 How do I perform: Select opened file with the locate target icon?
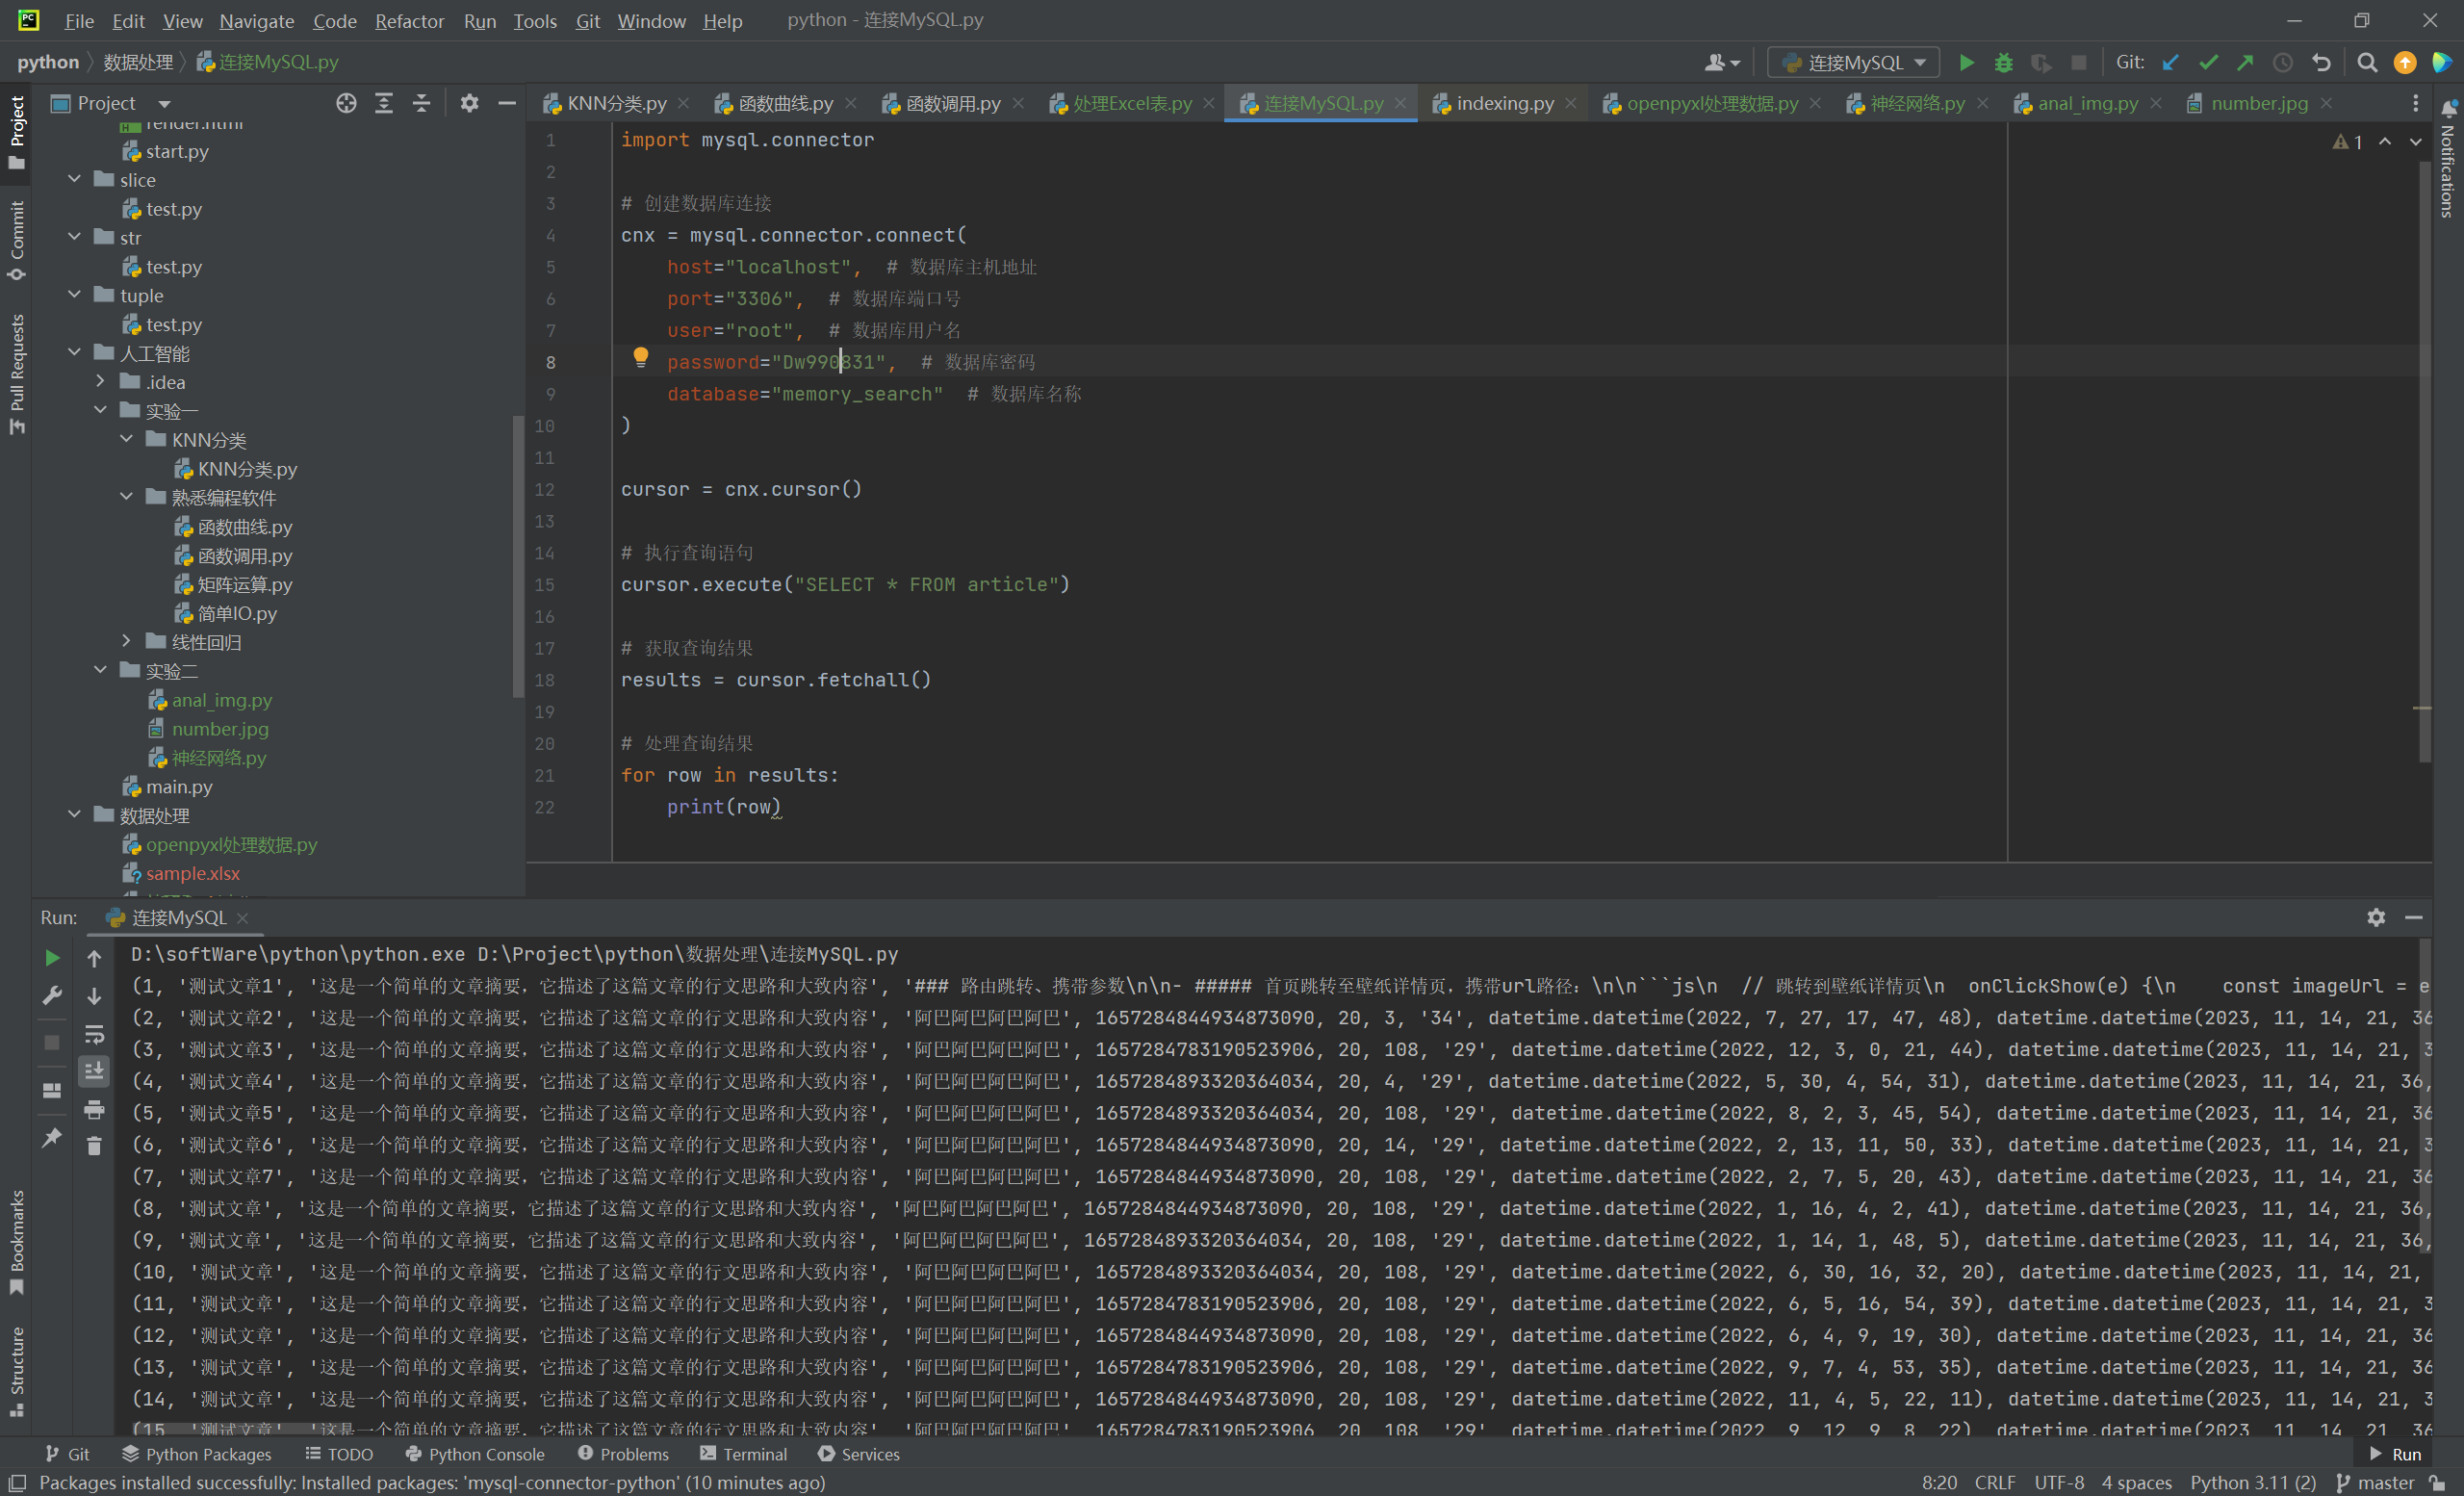click(x=346, y=103)
